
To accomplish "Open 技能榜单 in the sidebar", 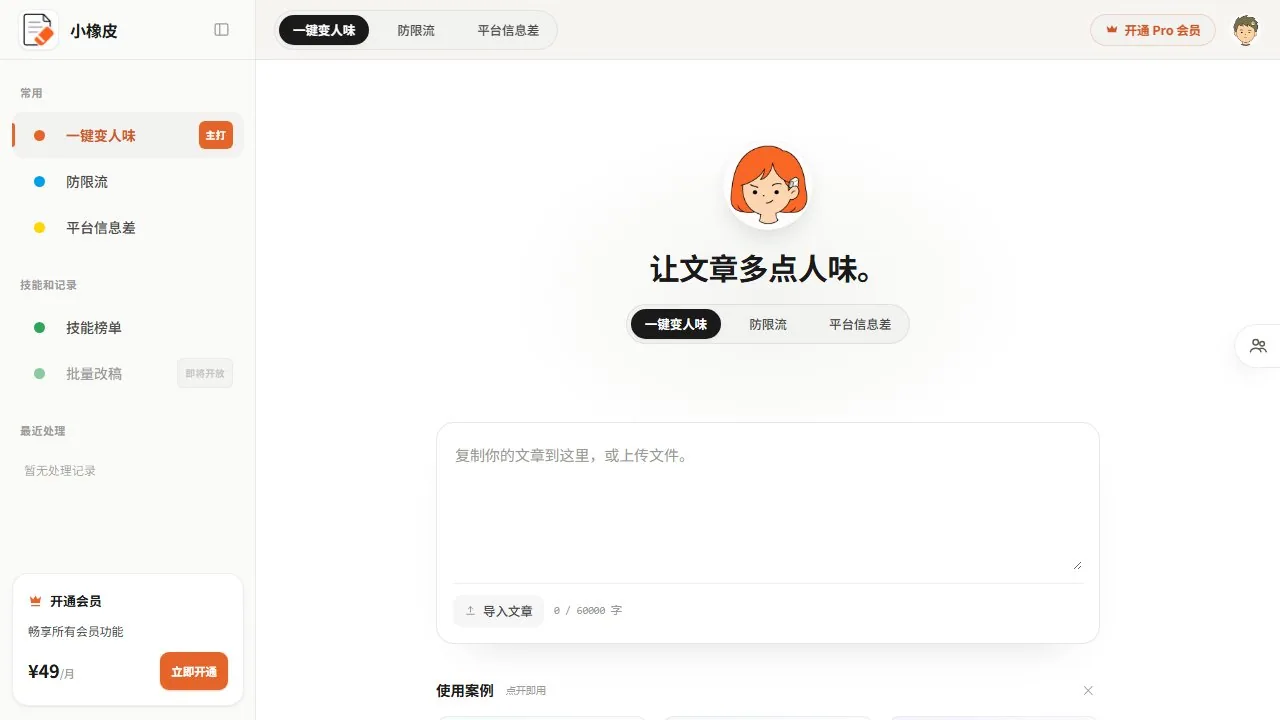I will (128, 328).
